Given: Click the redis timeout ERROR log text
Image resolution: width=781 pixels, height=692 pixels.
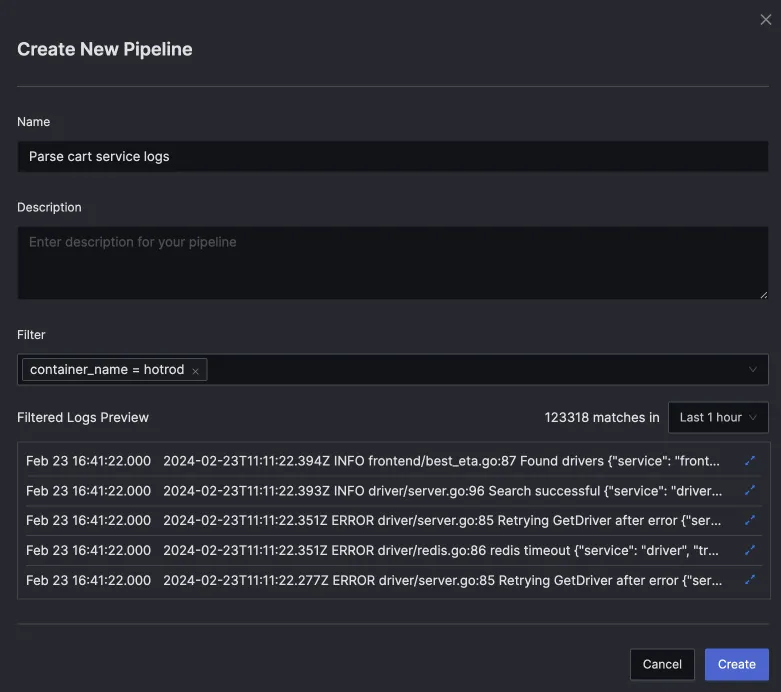Looking at the screenshot, I should coord(441,550).
